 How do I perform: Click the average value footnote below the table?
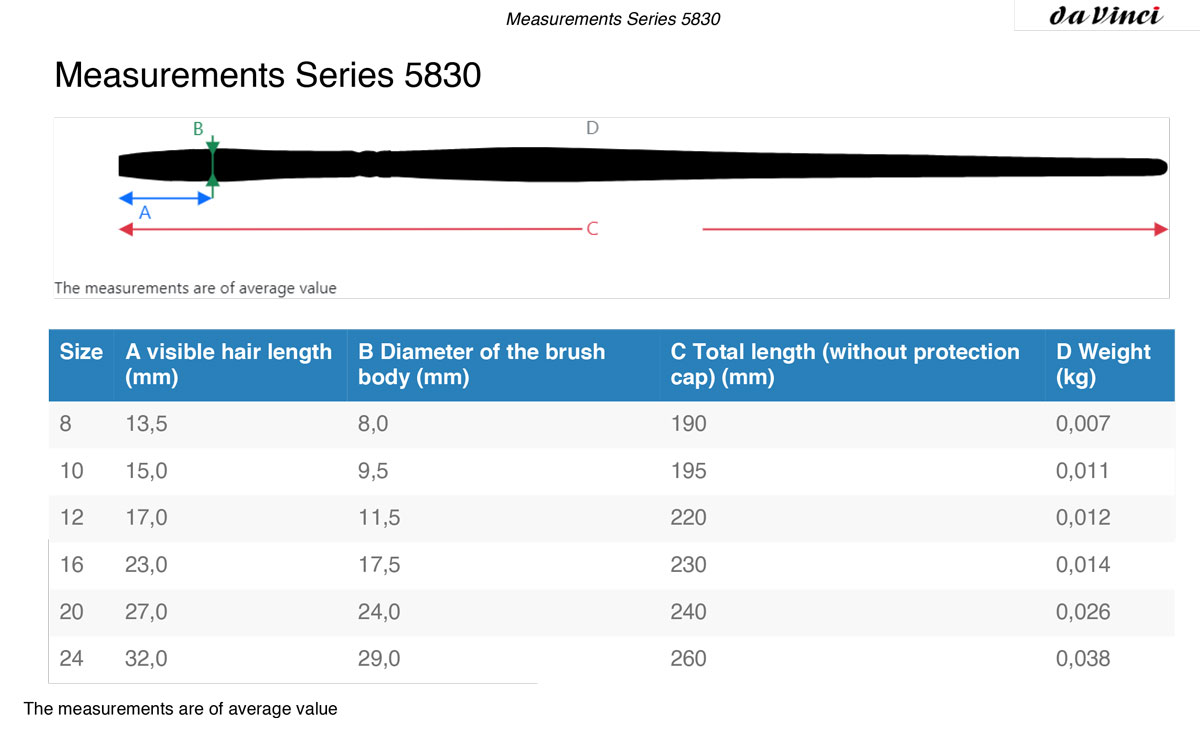pos(181,709)
